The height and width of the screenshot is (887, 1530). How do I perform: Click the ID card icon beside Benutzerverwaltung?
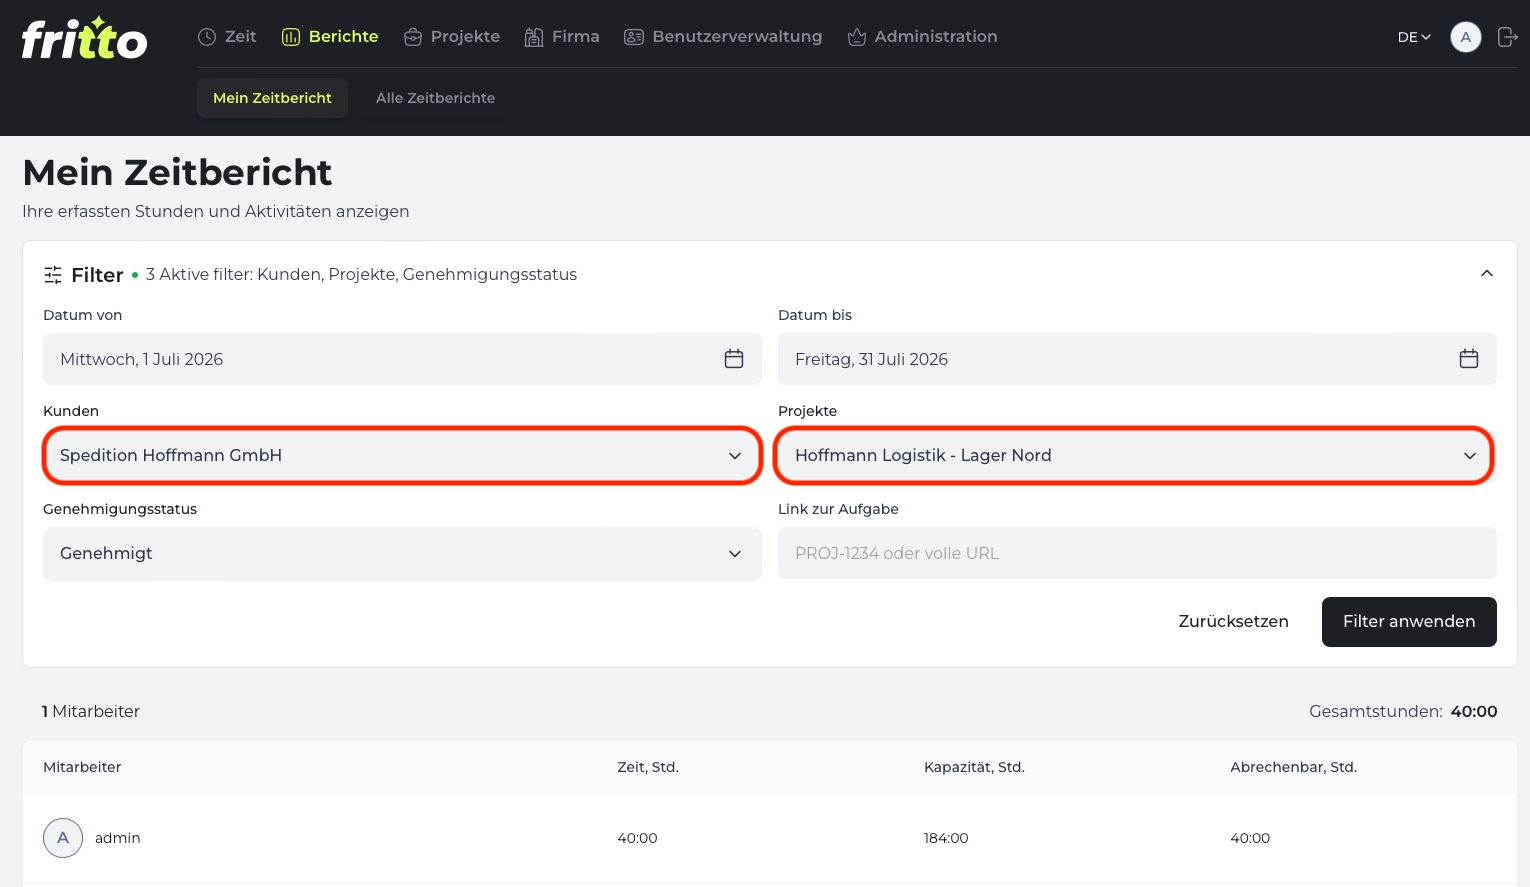coord(634,37)
